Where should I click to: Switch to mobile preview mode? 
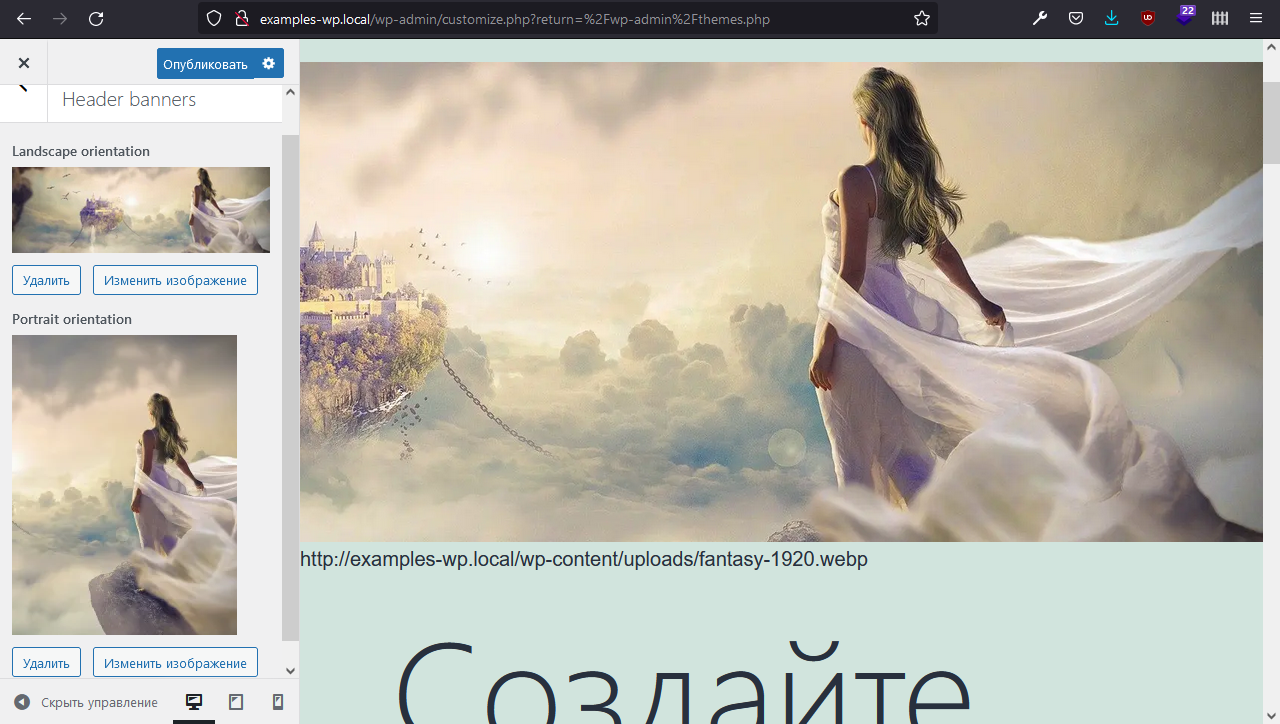[x=278, y=702]
